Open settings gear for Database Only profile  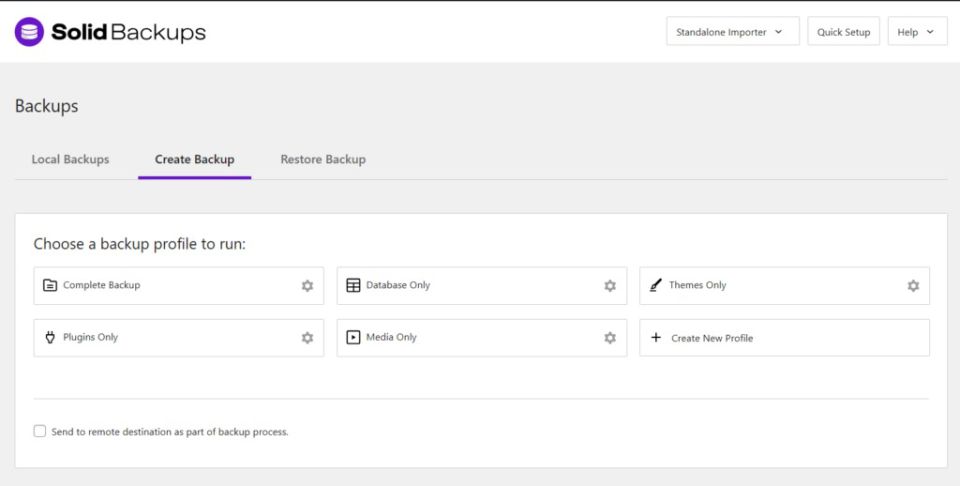click(x=610, y=286)
